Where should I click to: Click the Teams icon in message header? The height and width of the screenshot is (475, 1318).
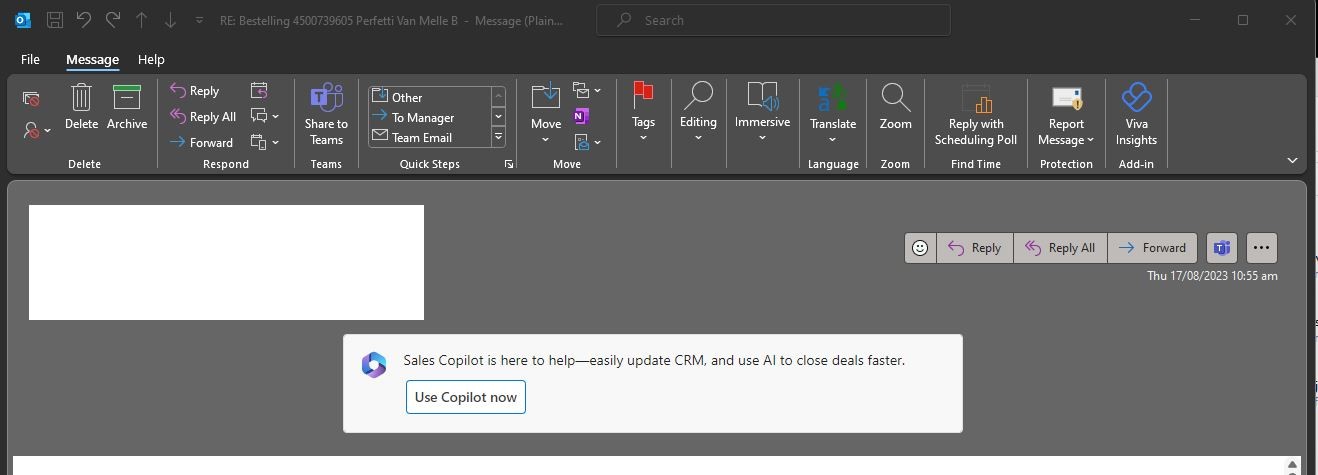1221,248
